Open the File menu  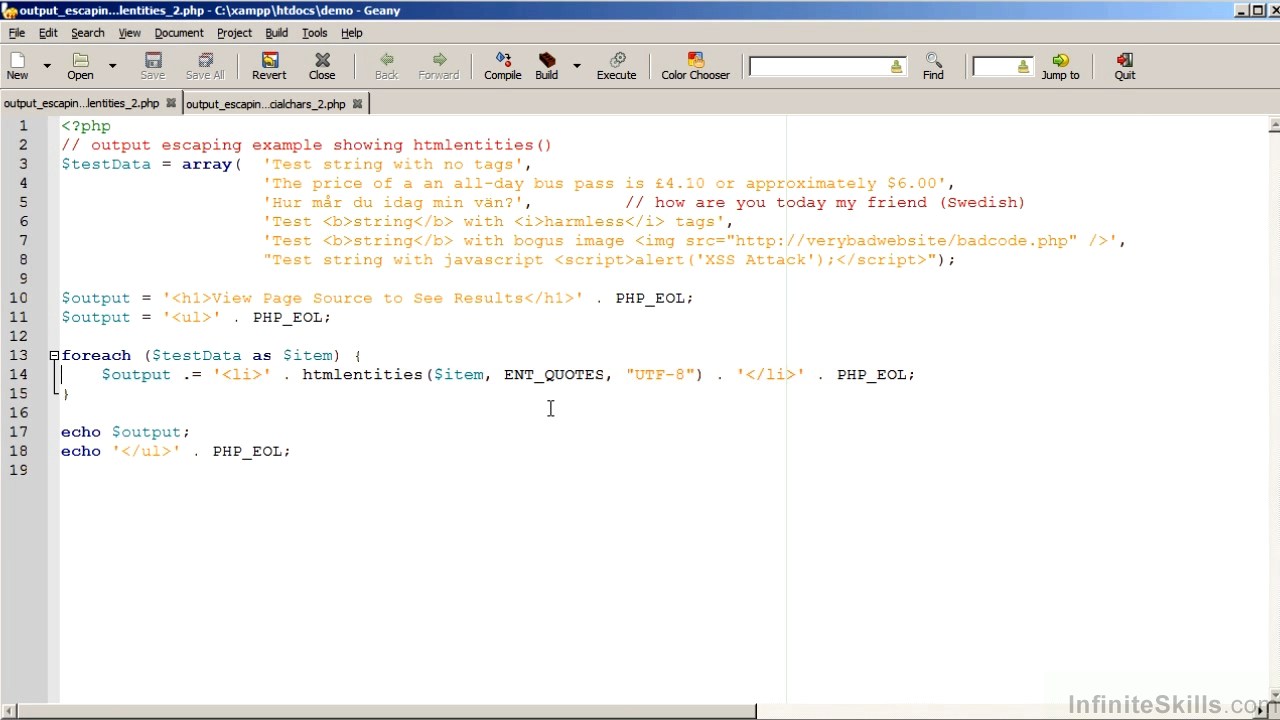point(17,33)
